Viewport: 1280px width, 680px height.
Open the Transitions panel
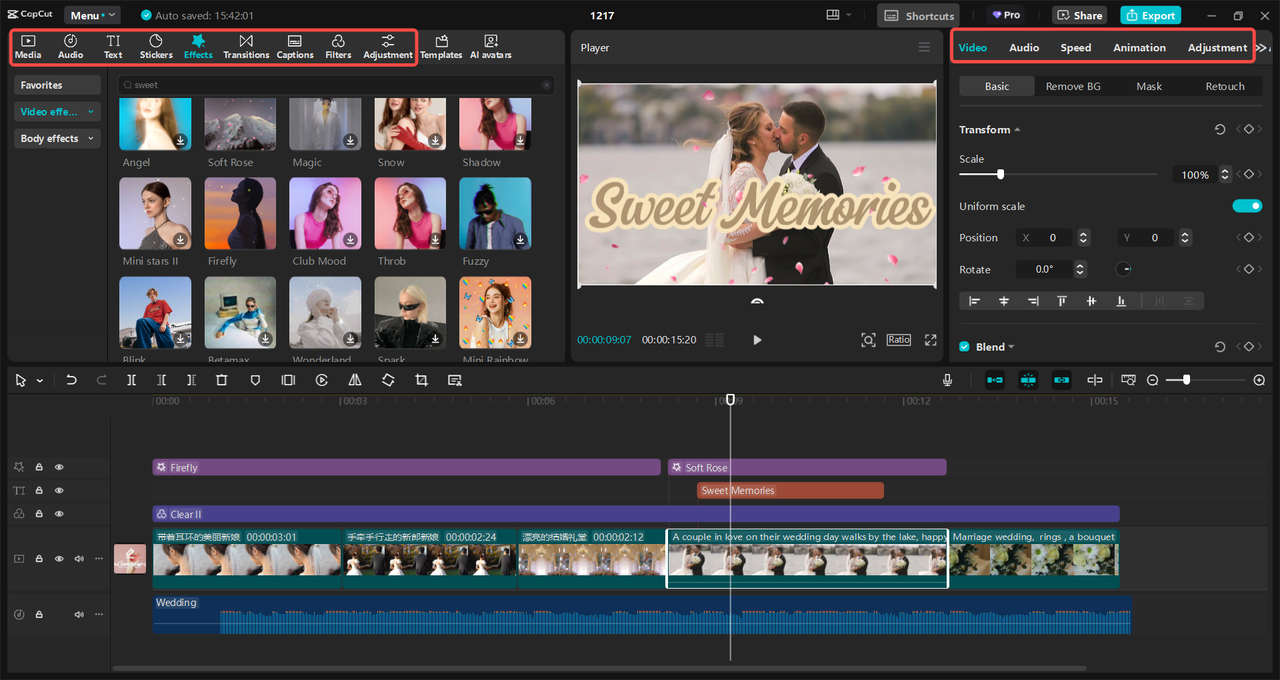(246, 46)
